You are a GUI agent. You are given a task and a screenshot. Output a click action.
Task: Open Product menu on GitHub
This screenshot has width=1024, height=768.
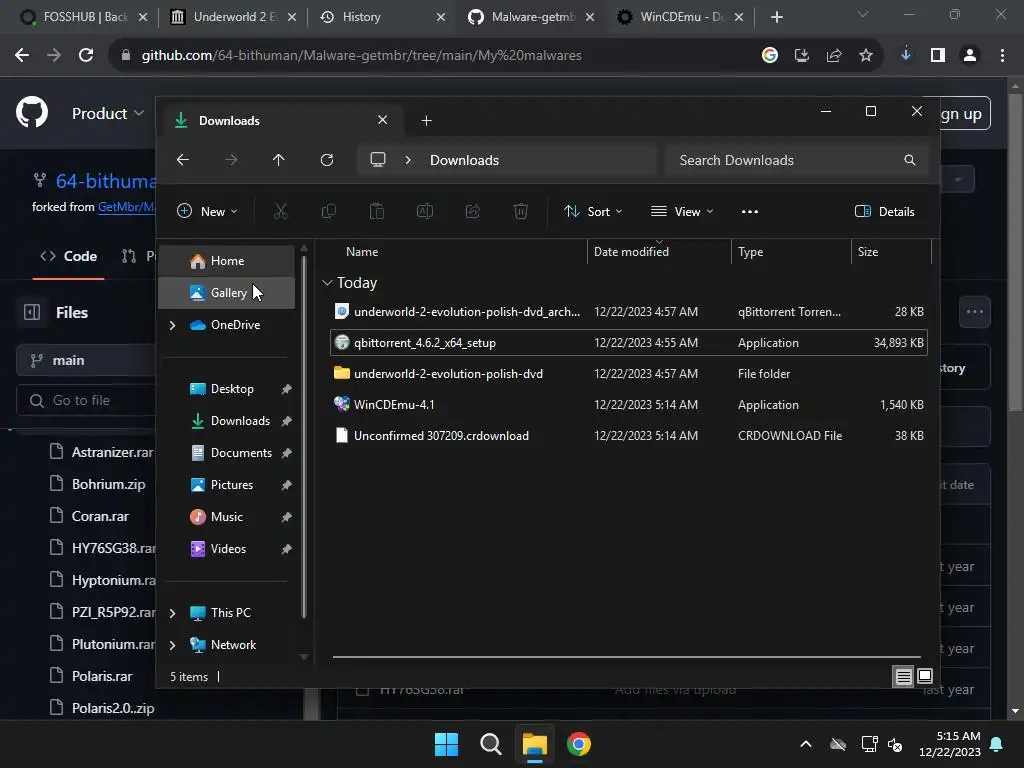pyautogui.click(x=108, y=113)
